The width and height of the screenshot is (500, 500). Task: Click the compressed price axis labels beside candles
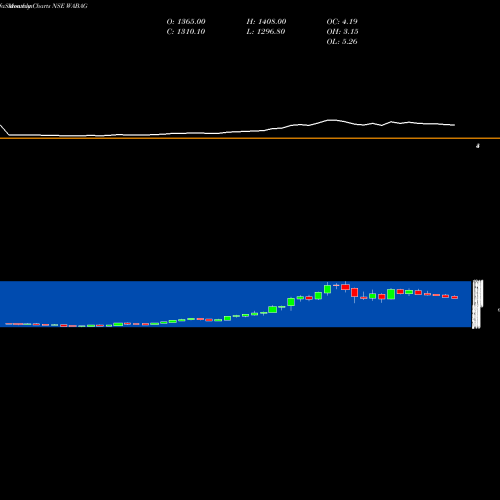[x=477, y=304]
